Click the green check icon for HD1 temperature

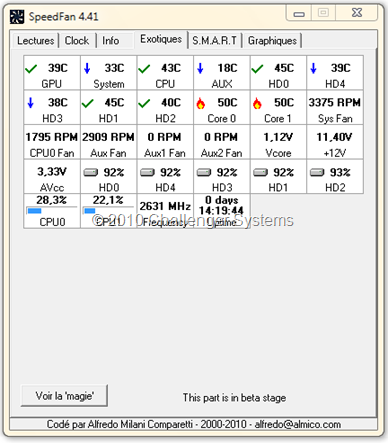click(x=87, y=104)
